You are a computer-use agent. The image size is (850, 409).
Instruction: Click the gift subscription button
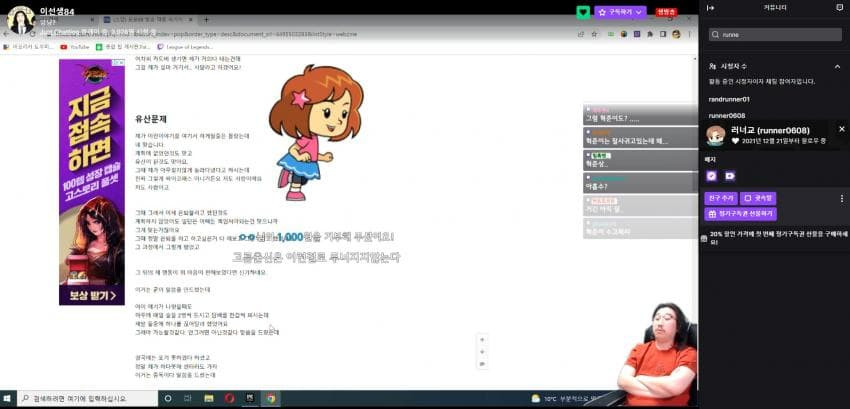pos(740,214)
